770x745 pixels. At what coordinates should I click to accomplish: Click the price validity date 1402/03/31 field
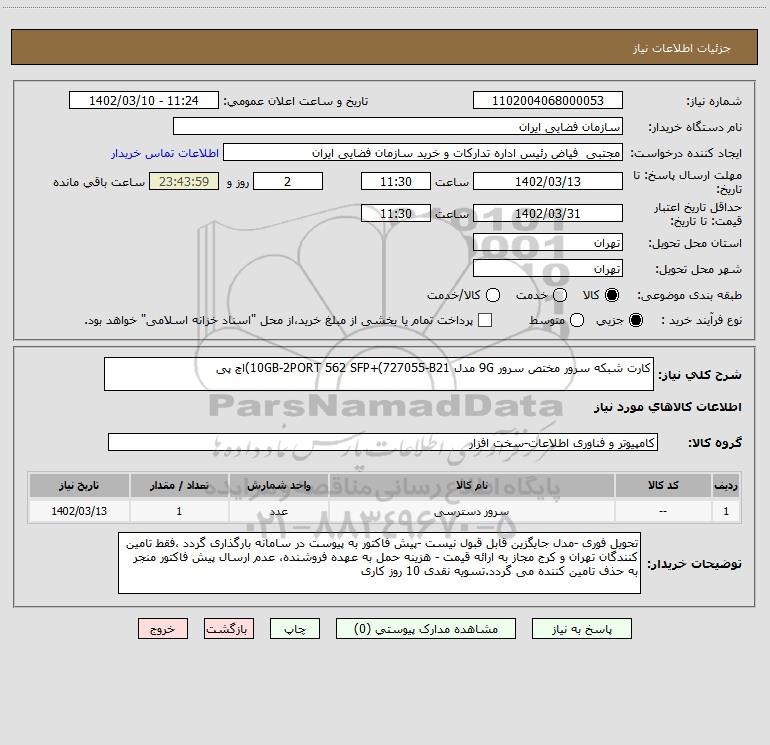[548, 214]
